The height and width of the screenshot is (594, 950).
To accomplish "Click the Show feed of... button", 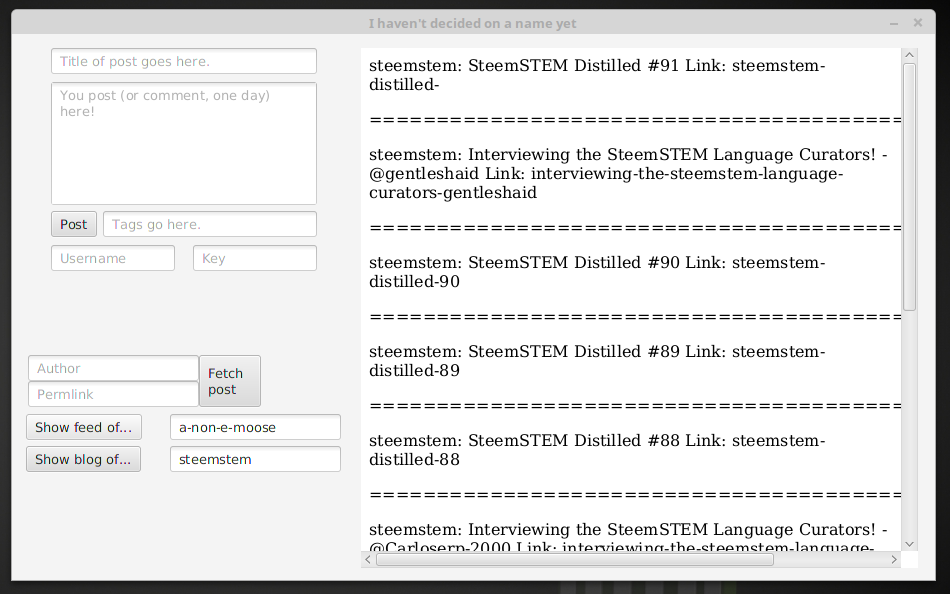I will pos(84,427).
